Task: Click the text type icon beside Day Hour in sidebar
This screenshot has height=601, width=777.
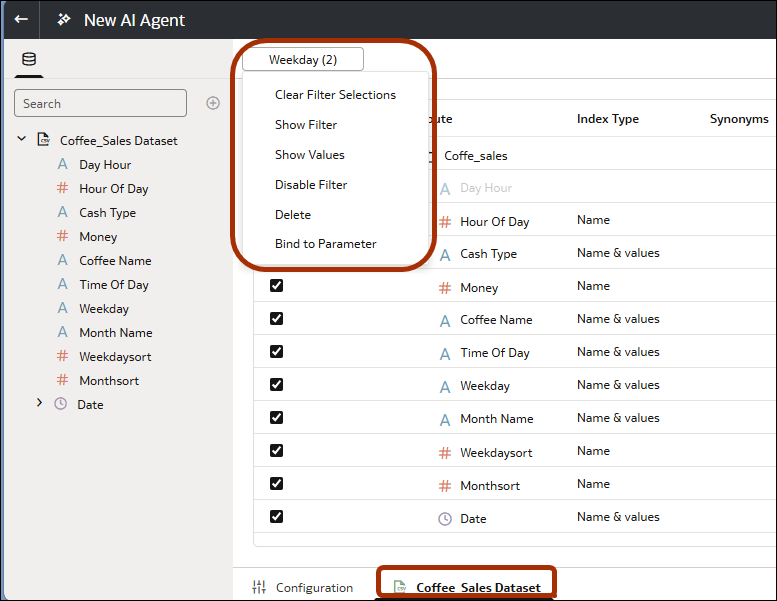Action: 62,164
